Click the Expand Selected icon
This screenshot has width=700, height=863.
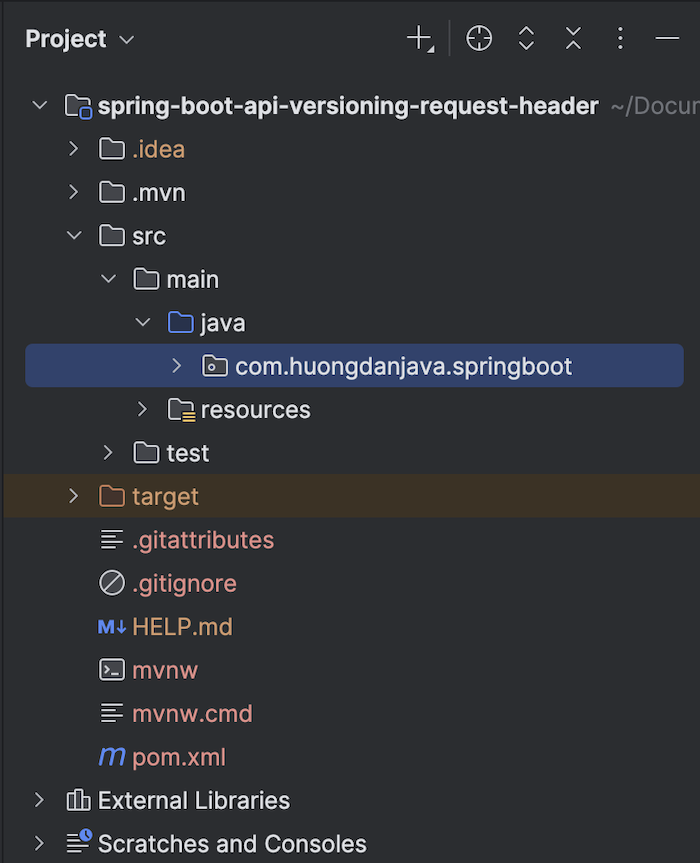526,39
